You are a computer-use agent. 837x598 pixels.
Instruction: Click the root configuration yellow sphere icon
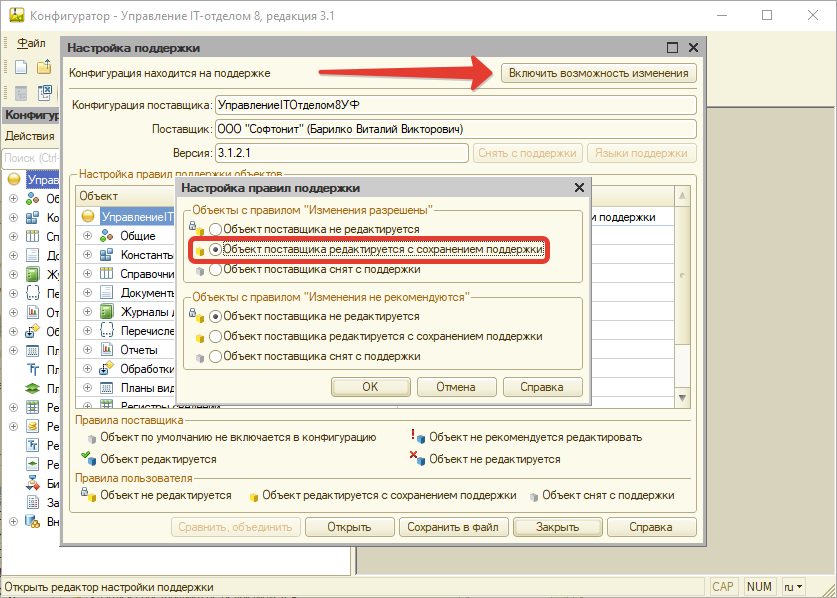coord(88,217)
